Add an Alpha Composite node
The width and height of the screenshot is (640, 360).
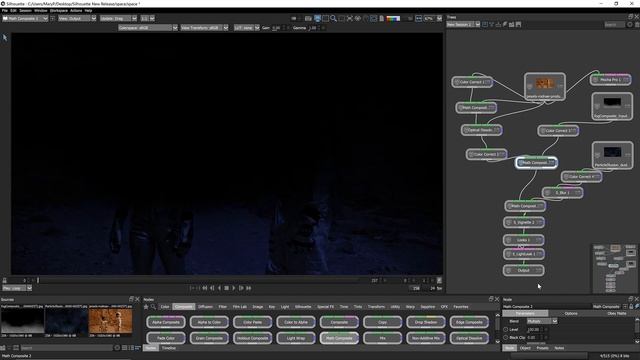click(x=166, y=322)
